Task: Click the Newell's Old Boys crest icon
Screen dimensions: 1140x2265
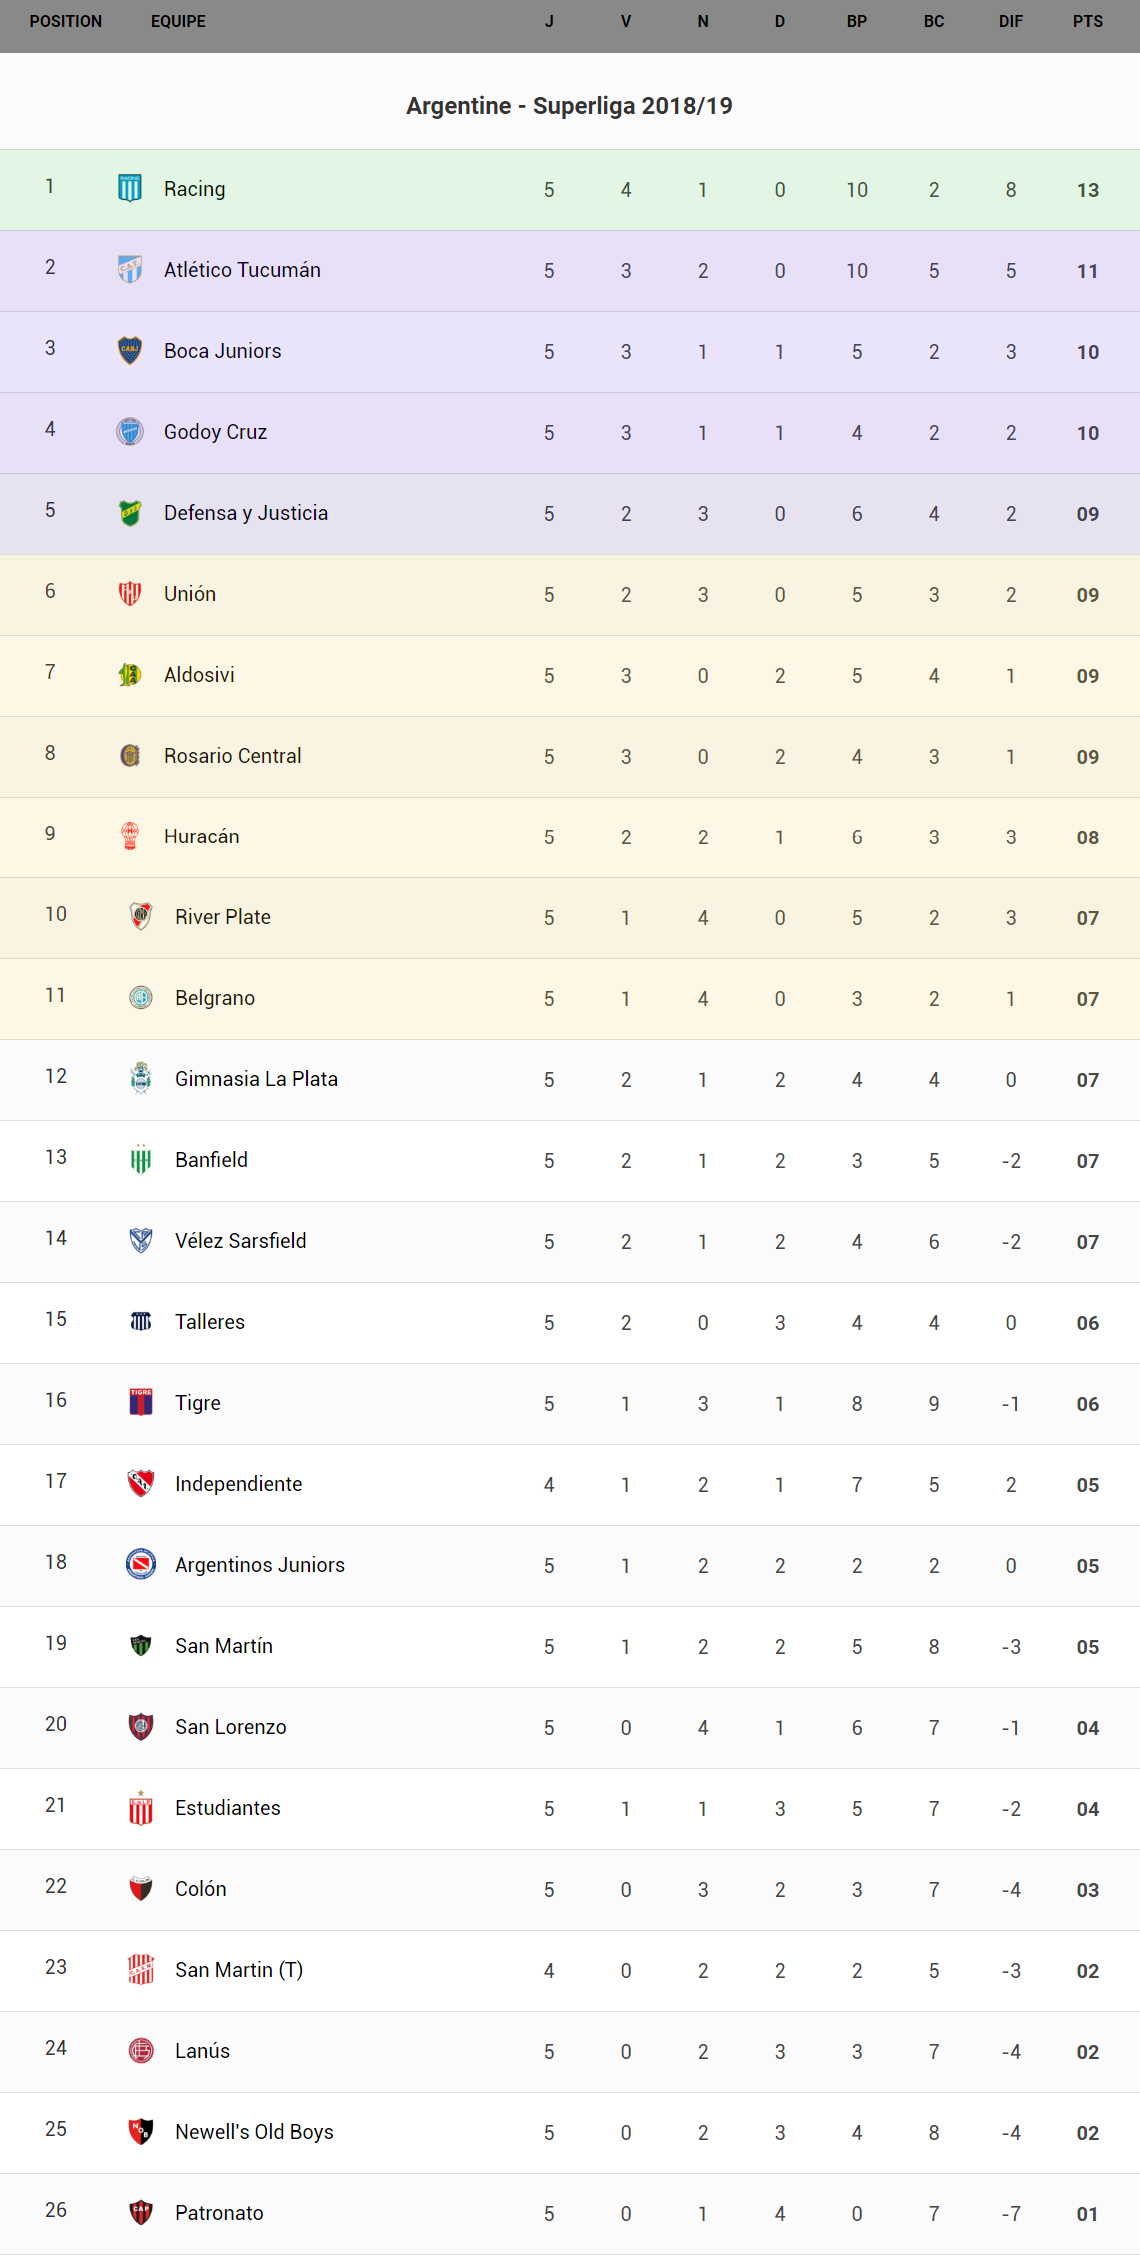Action: click(x=141, y=2131)
